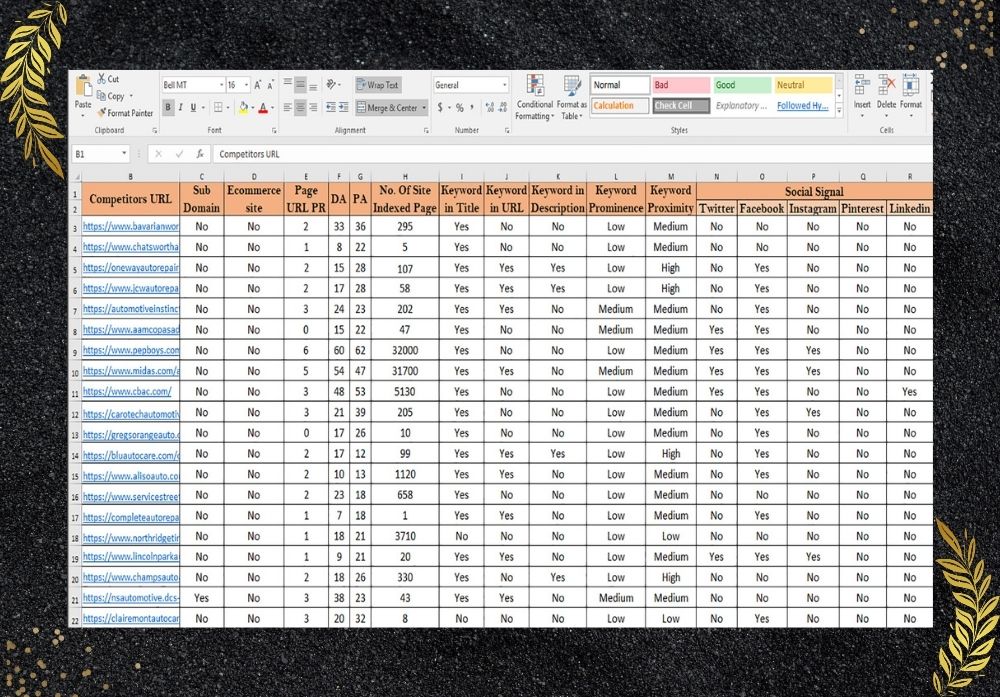Open the Font Color dropdown arrow

click(x=272, y=109)
